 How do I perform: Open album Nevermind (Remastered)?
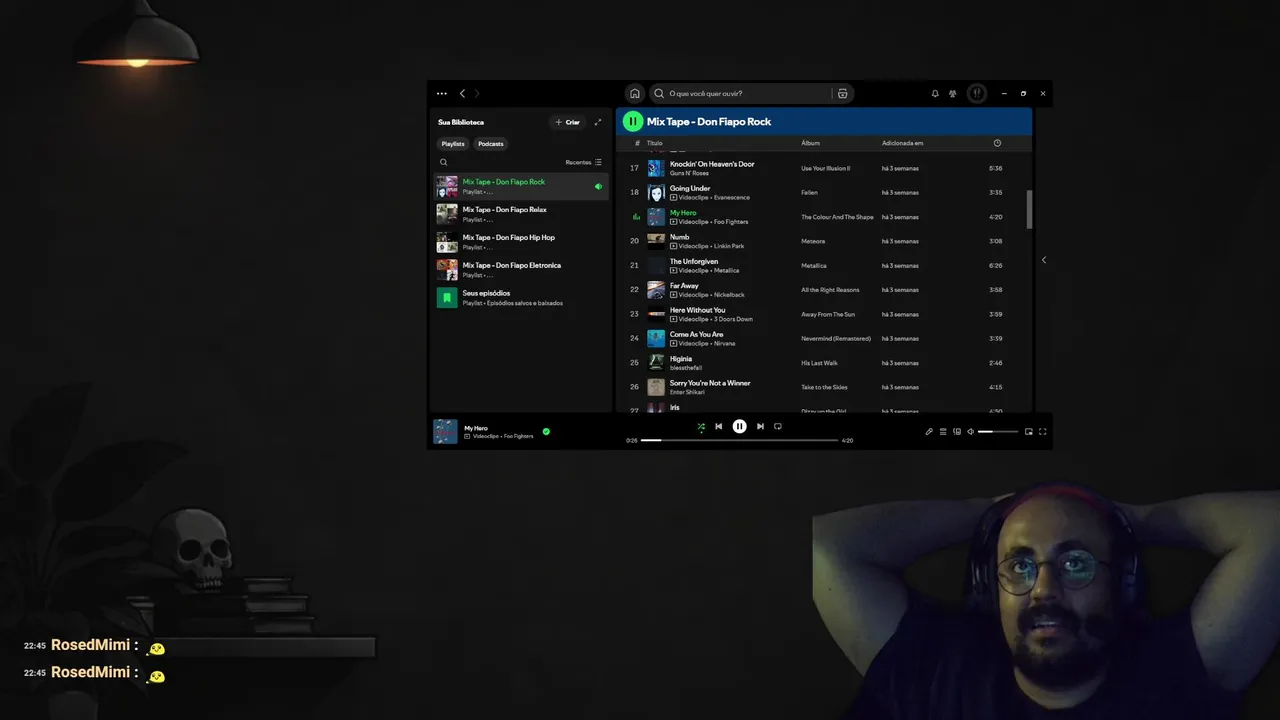(835, 338)
